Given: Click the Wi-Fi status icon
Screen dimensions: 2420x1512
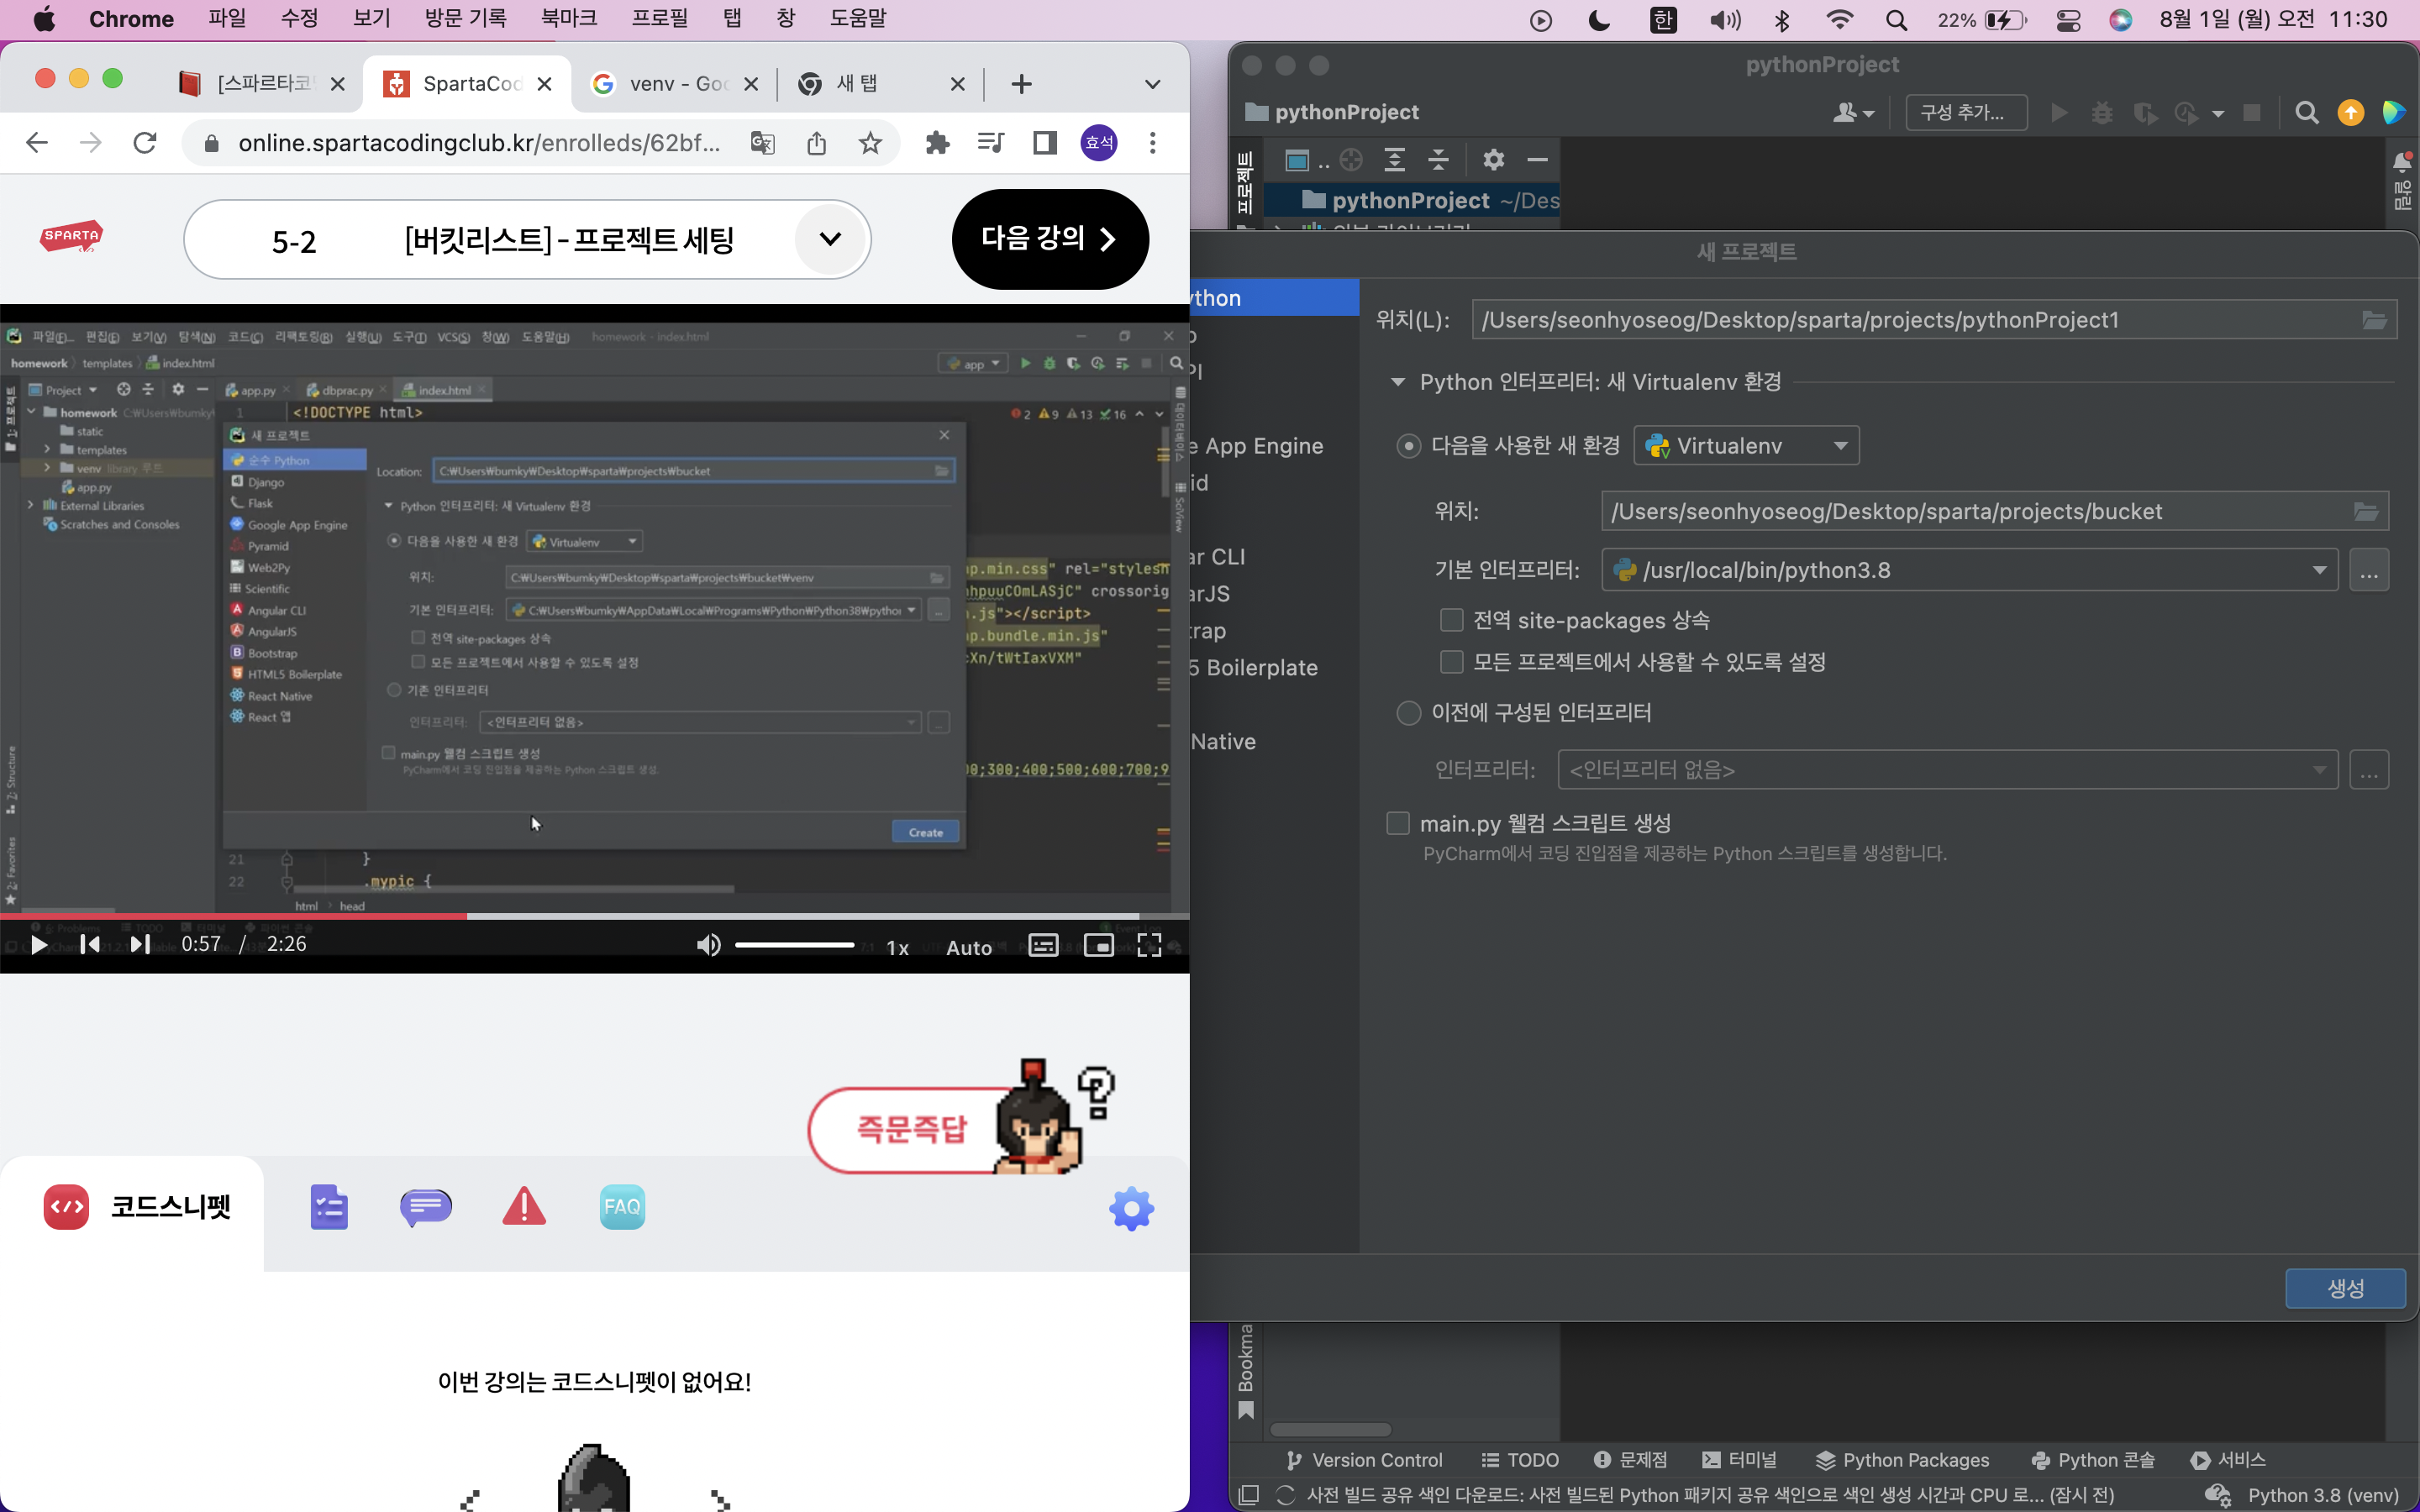Looking at the screenshot, I should click(x=1839, y=20).
